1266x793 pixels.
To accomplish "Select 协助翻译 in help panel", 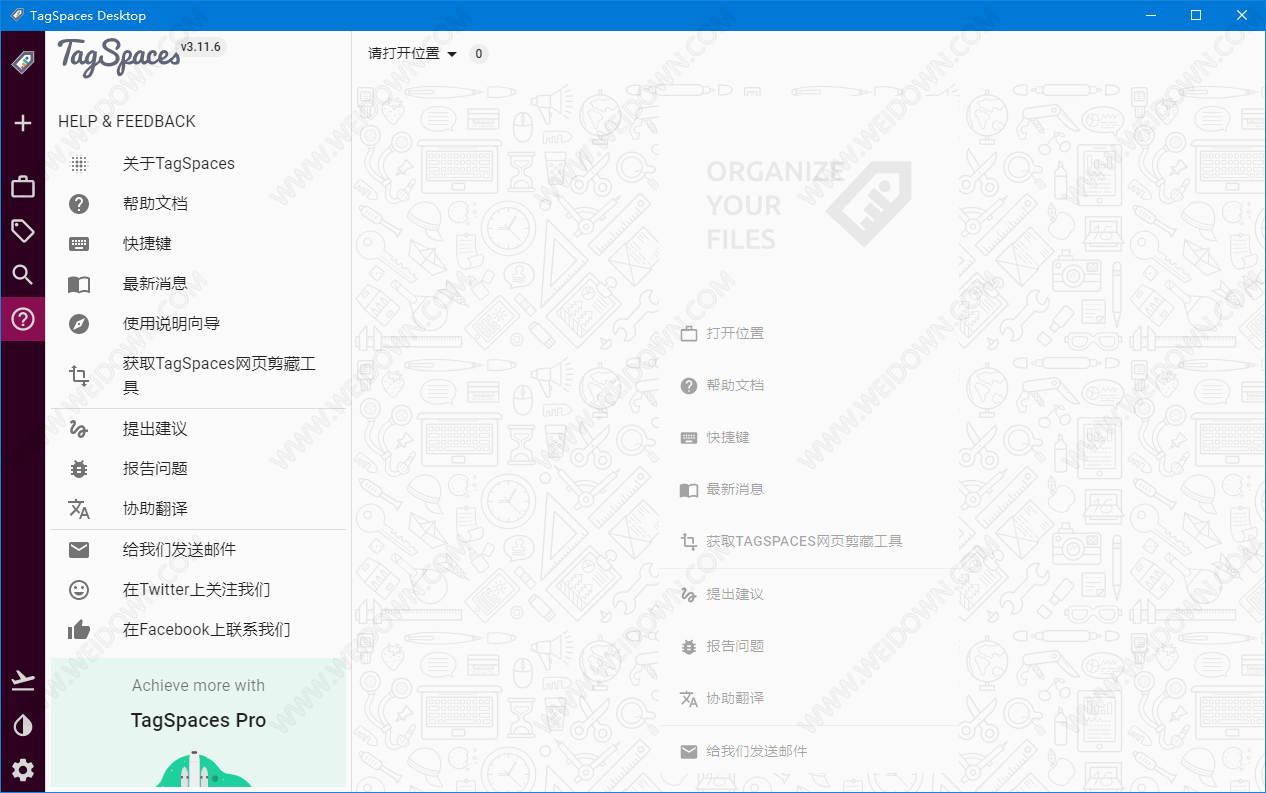I will pos(199,509).
